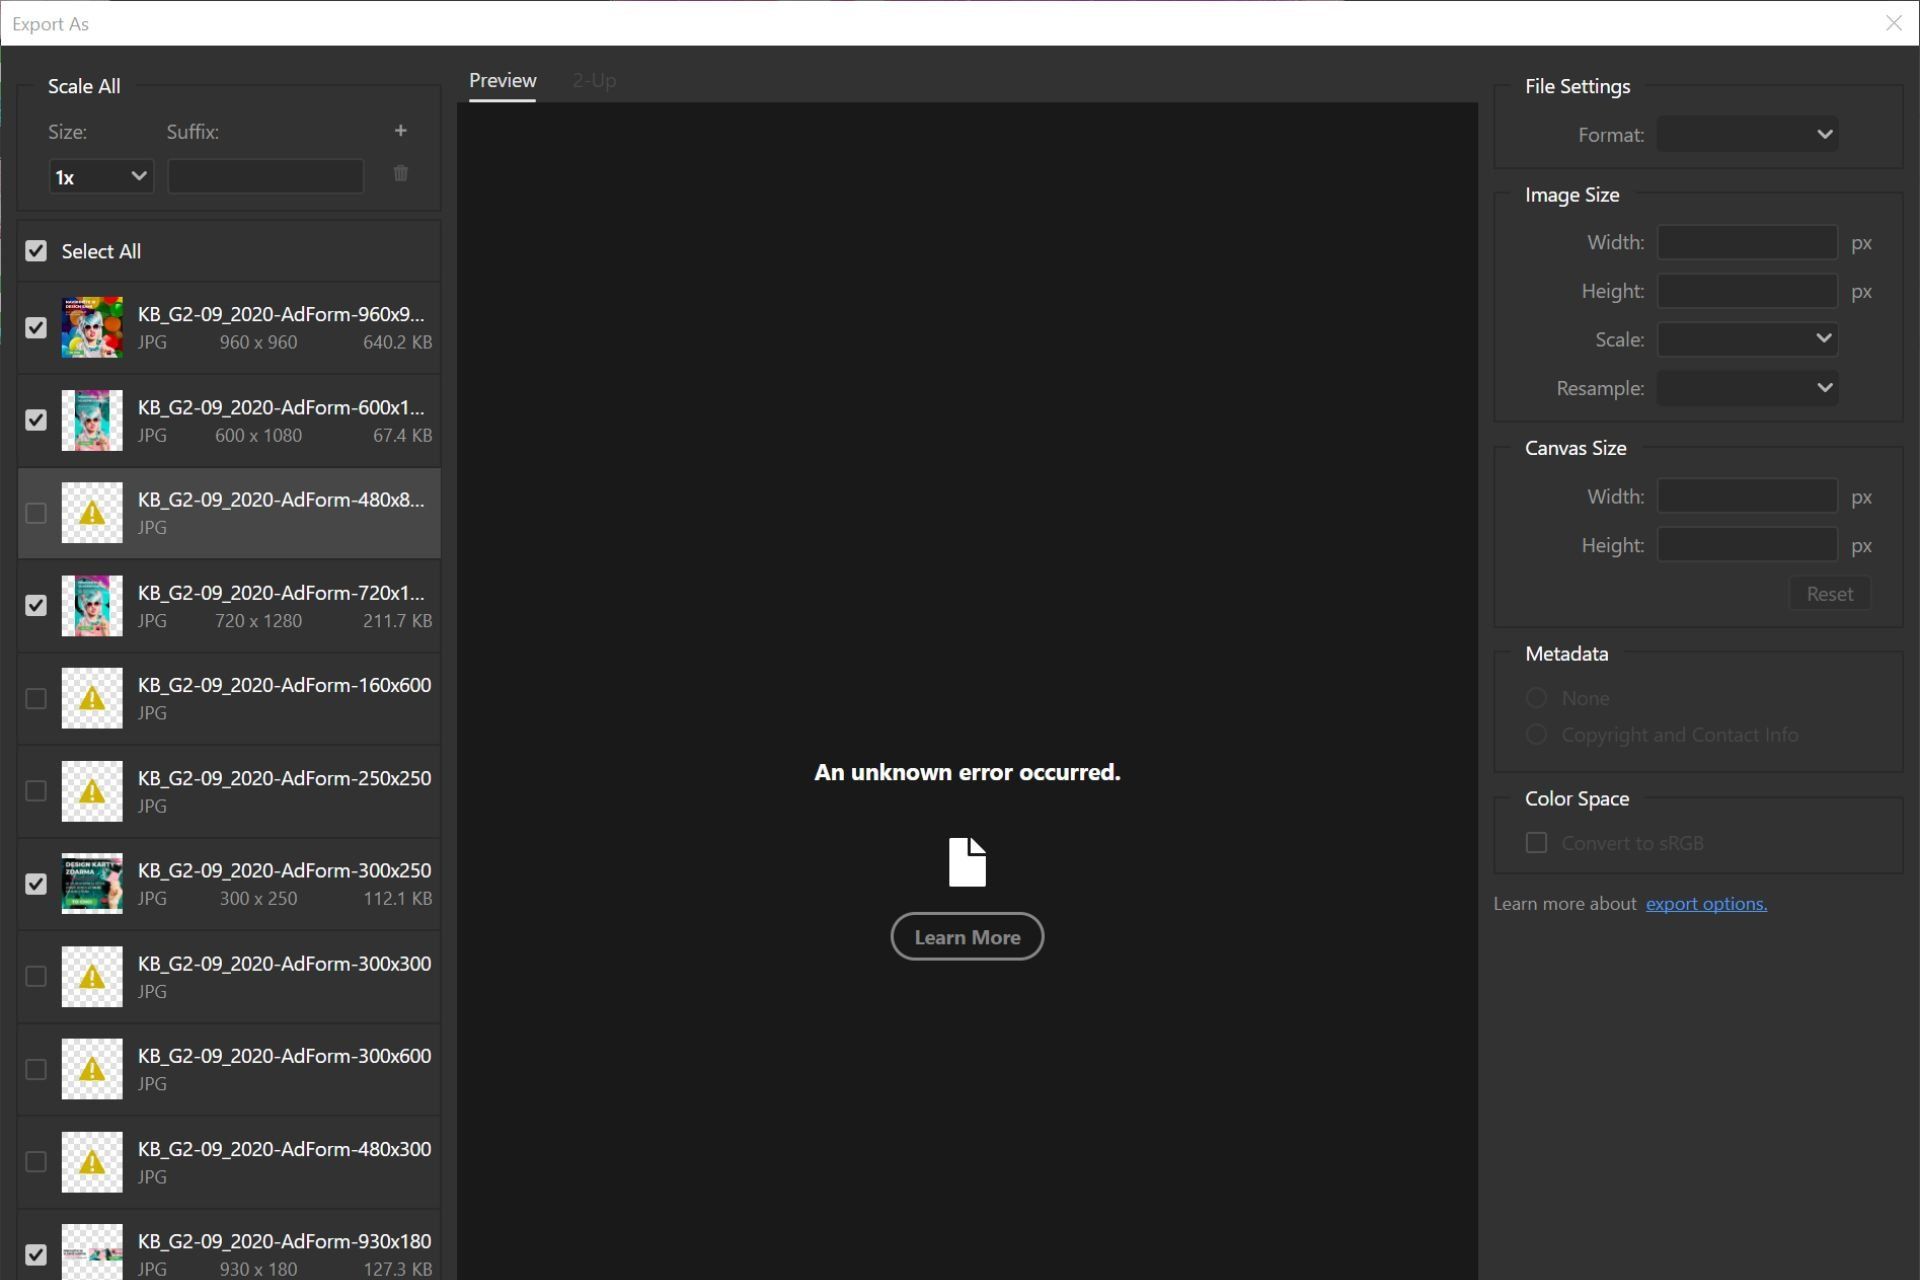Click the document icon under error message
1920x1280 pixels.
tap(967, 862)
